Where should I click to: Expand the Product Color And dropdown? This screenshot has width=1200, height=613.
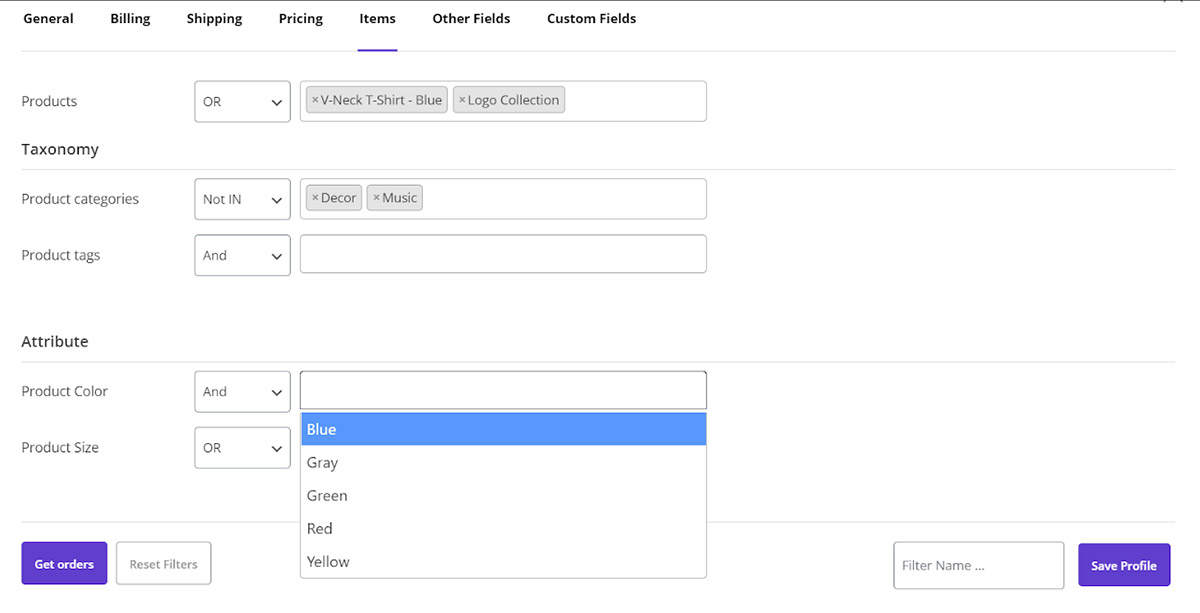242,392
